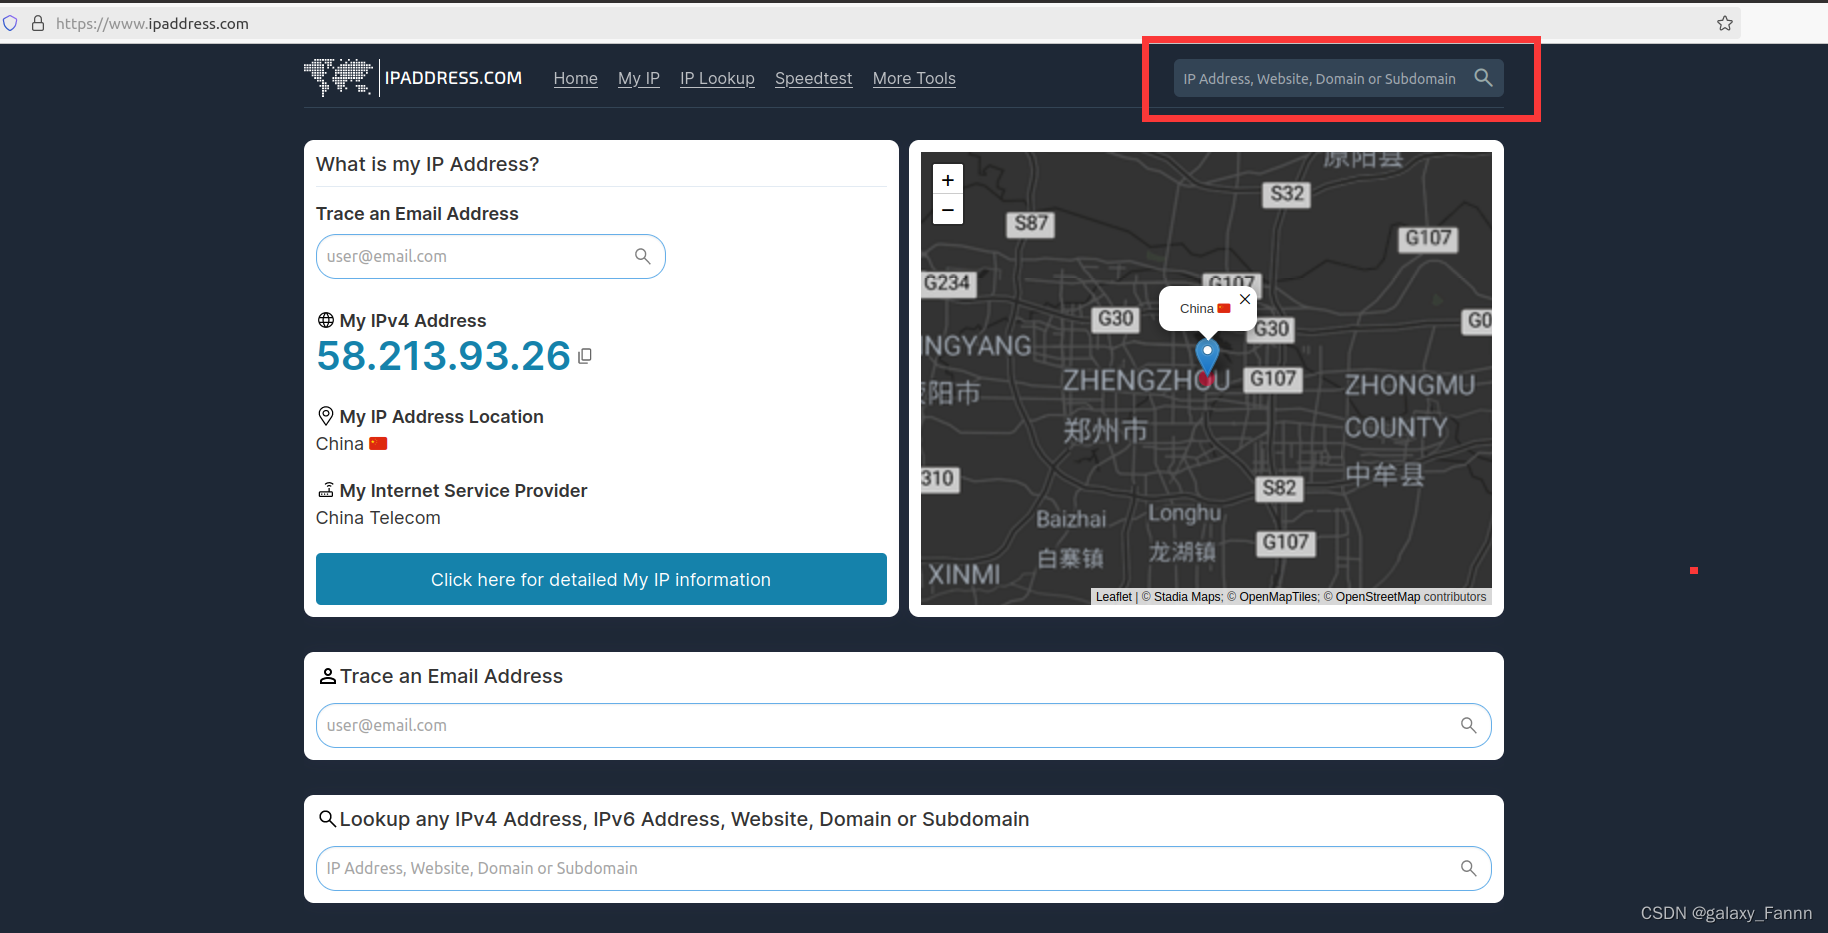
Task: Click the China flag under Location
Action: click(378, 444)
